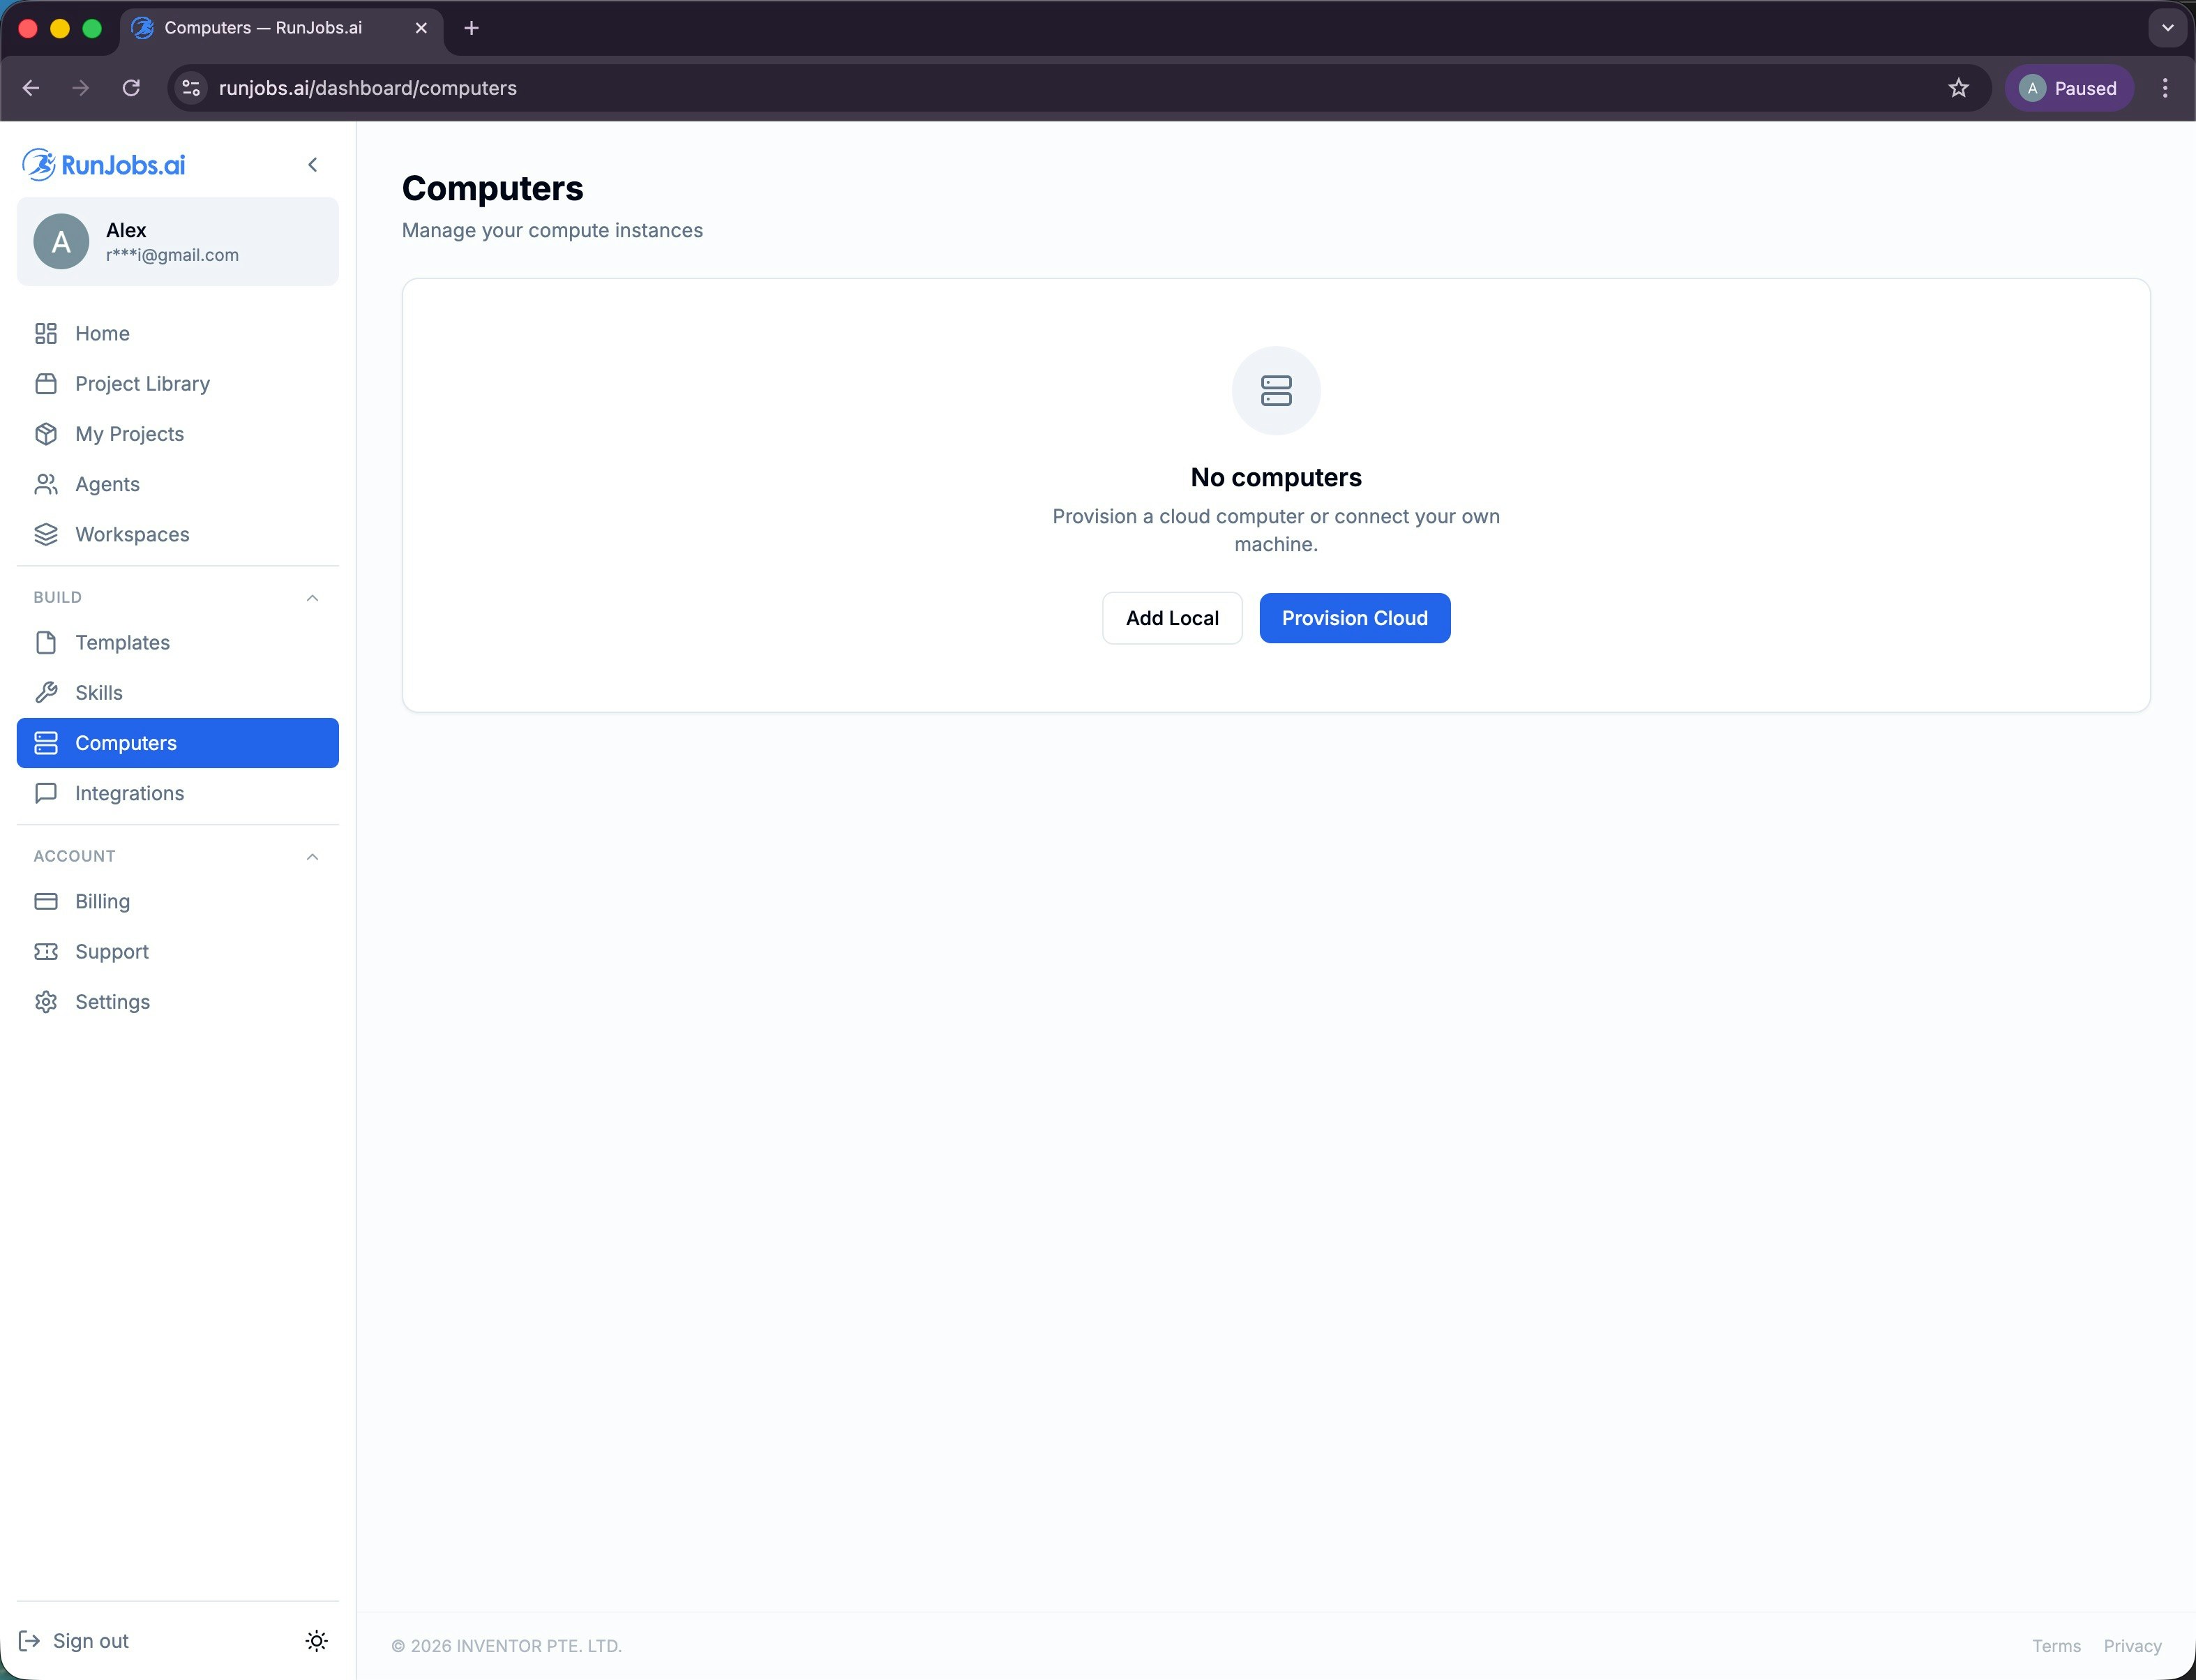Open Settings via the gear icon
This screenshot has height=1680, width=2196.
tap(46, 1002)
